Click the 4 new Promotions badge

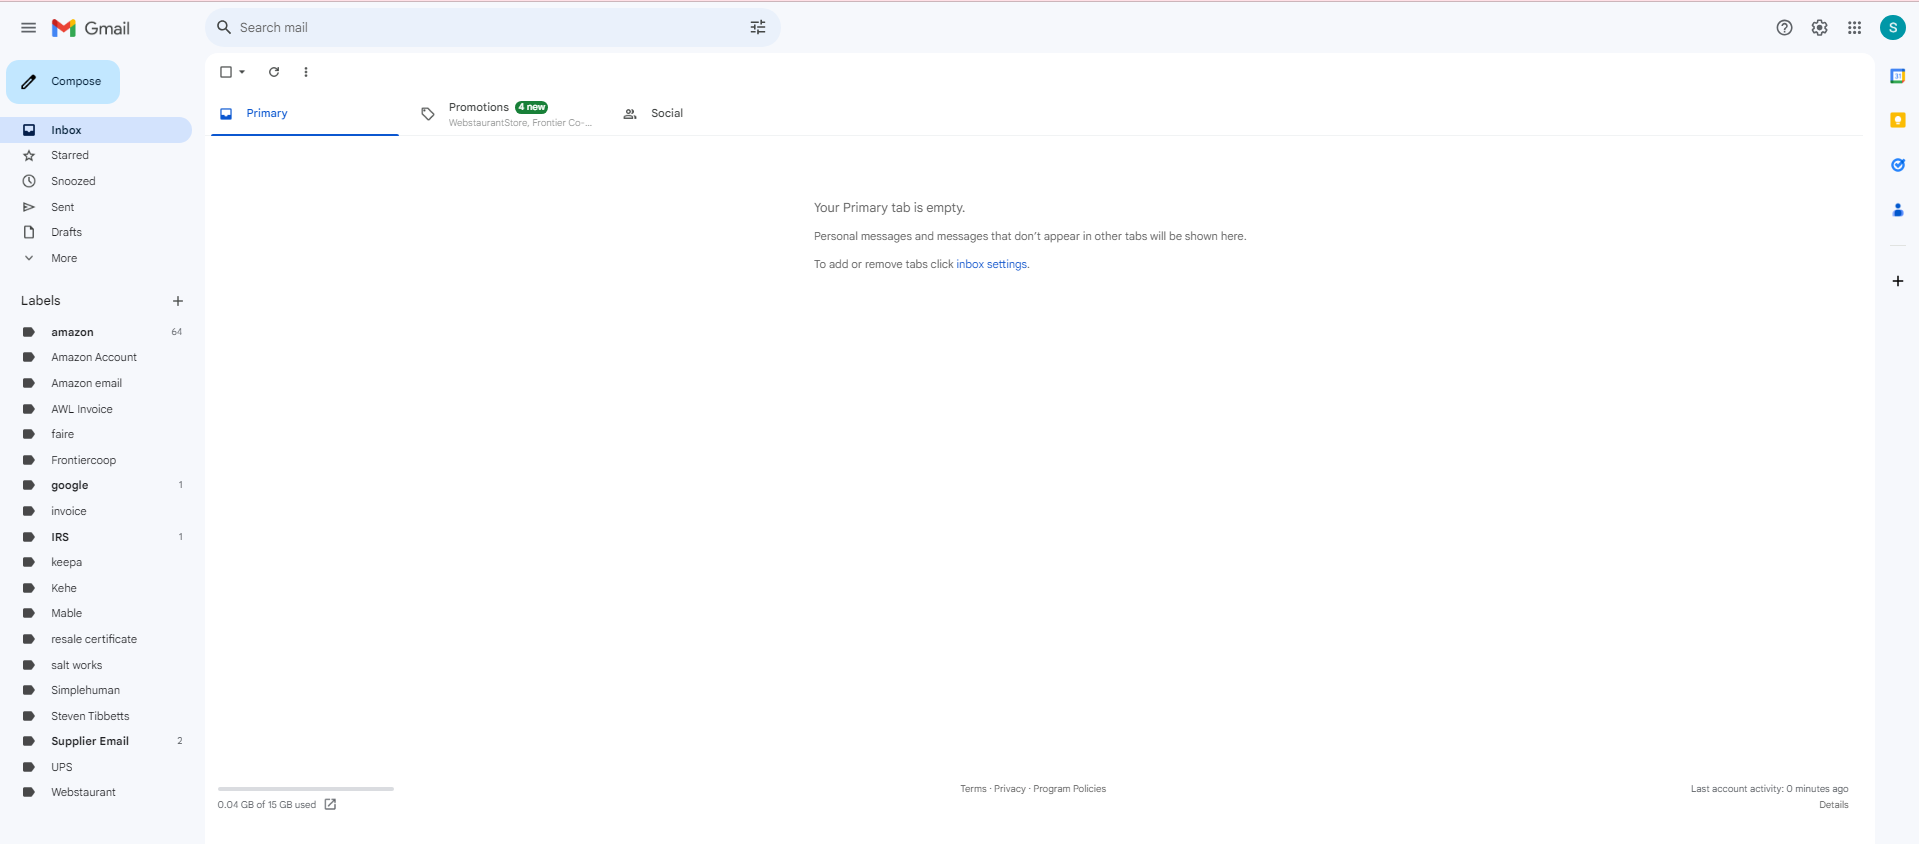[x=532, y=107]
